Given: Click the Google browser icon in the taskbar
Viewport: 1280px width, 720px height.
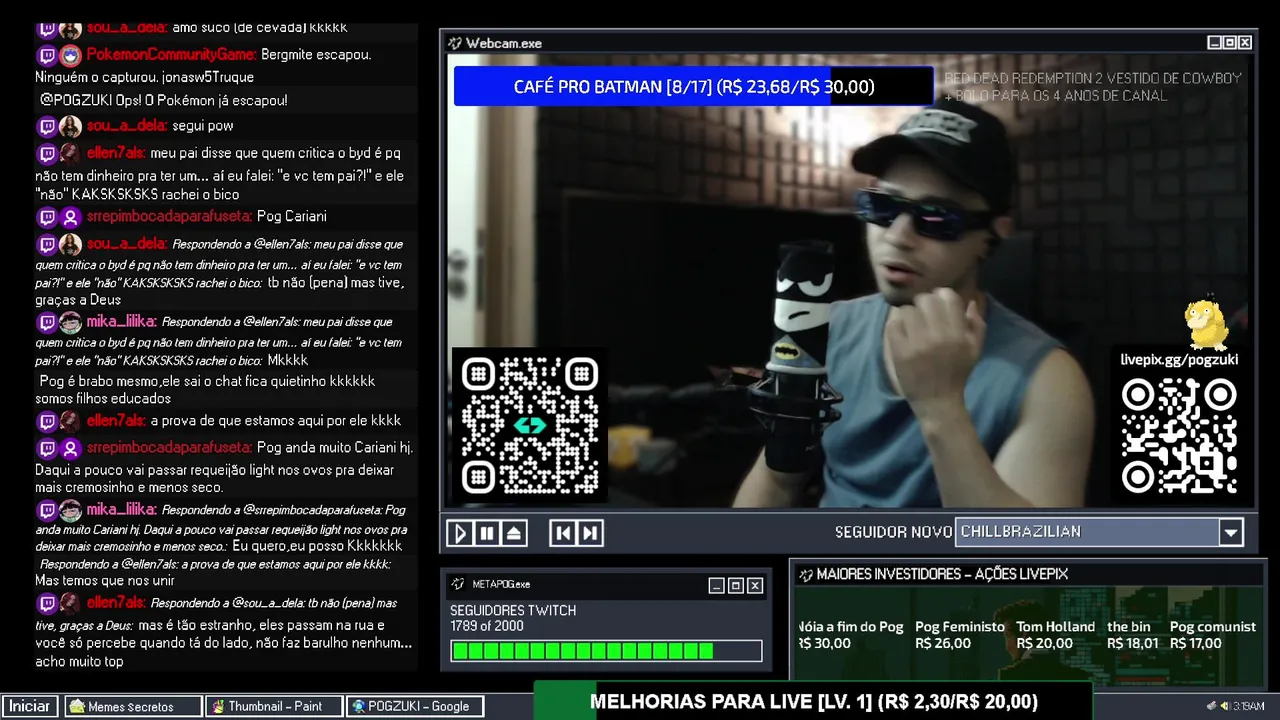Looking at the screenshot, I should click(359, 707).
